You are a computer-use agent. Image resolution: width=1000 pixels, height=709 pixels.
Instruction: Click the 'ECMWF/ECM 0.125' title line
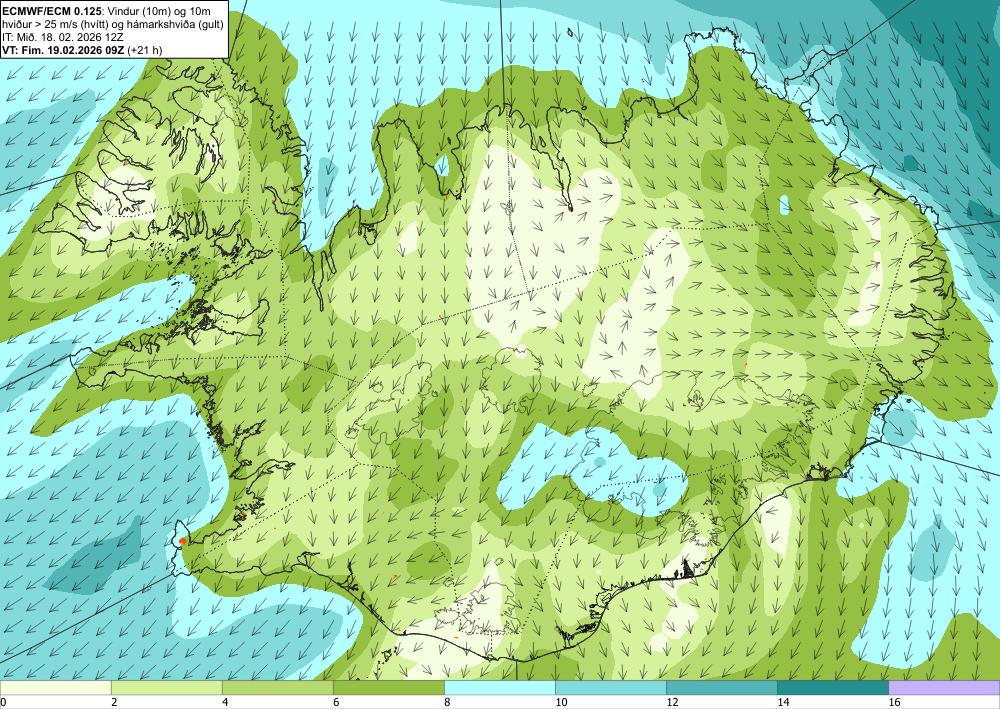[x=107, y=11]
